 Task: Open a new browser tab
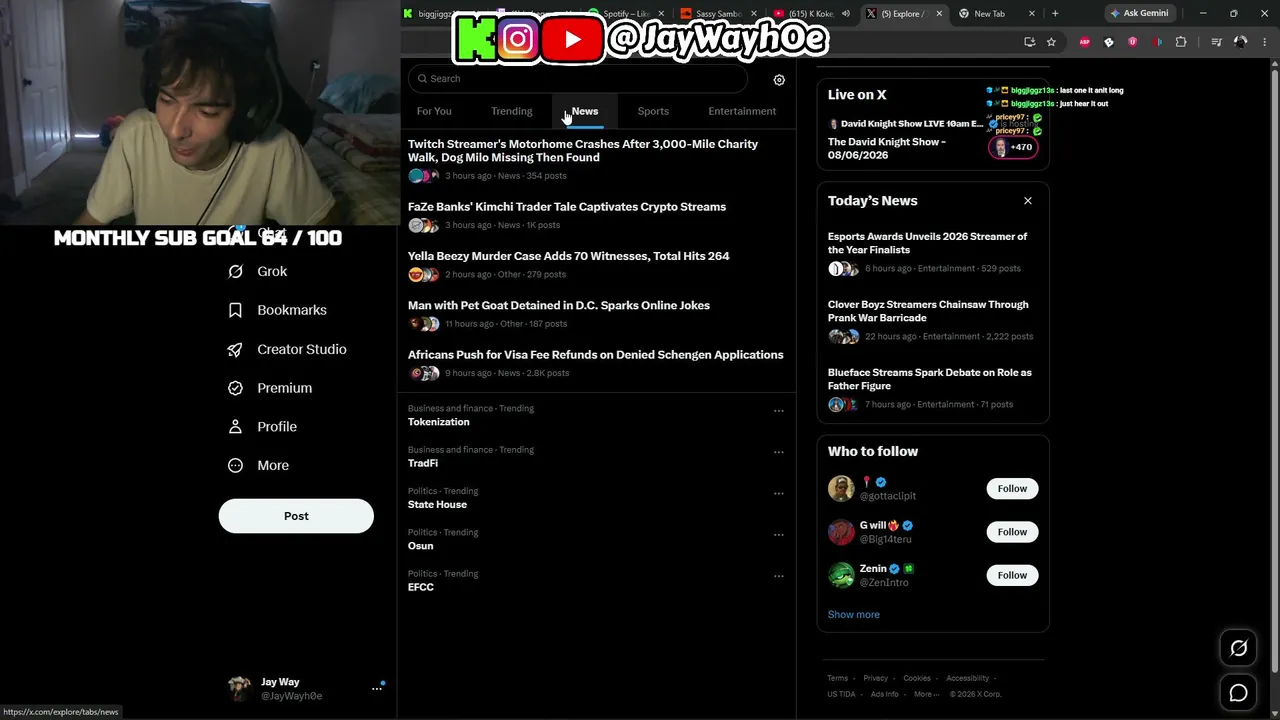[1055, 14]
